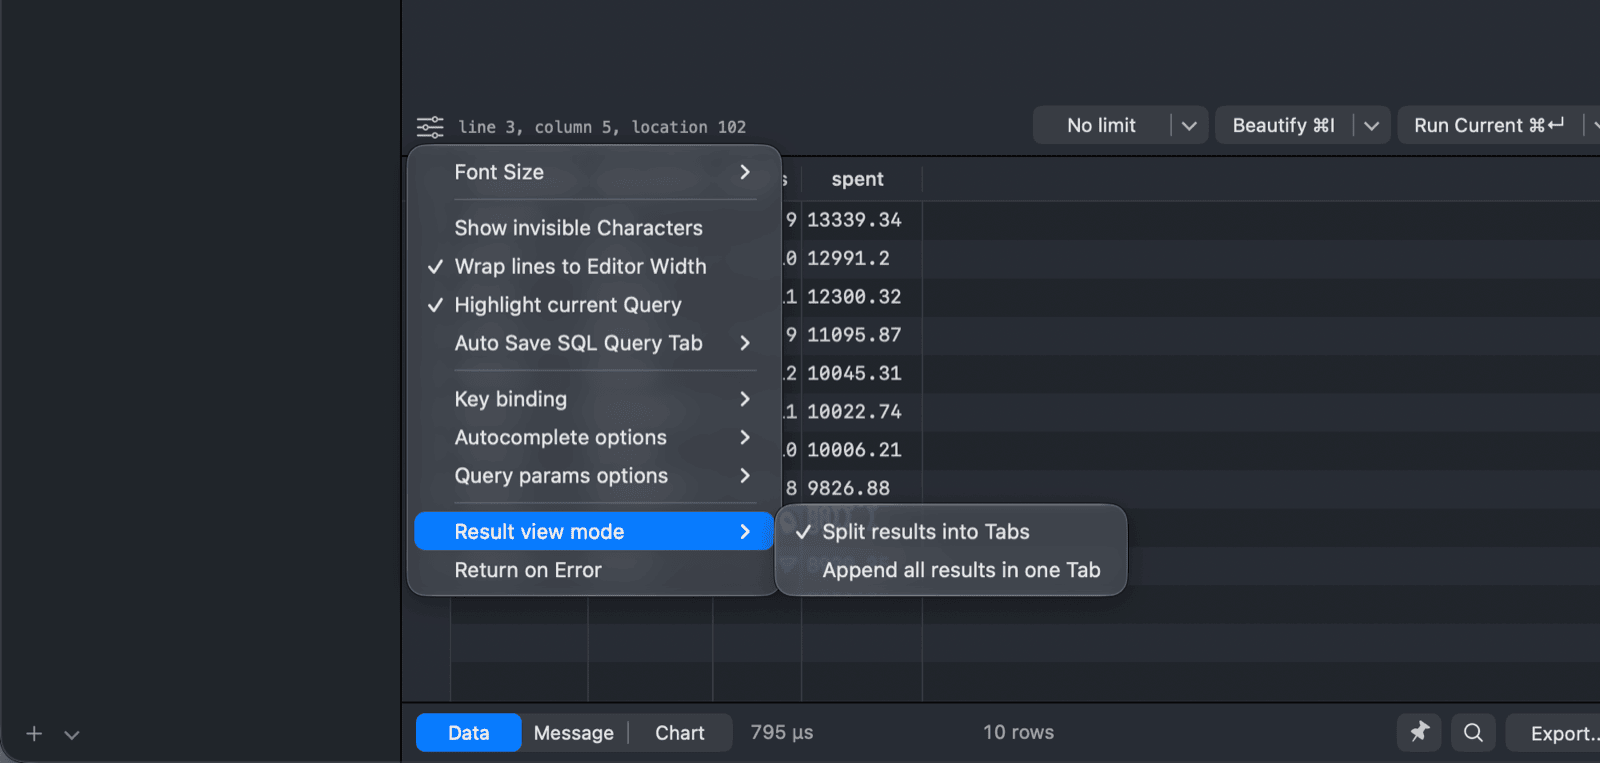Toggle Return on Error option
This screenshot has width=1600, height=763.
[594, 570]
